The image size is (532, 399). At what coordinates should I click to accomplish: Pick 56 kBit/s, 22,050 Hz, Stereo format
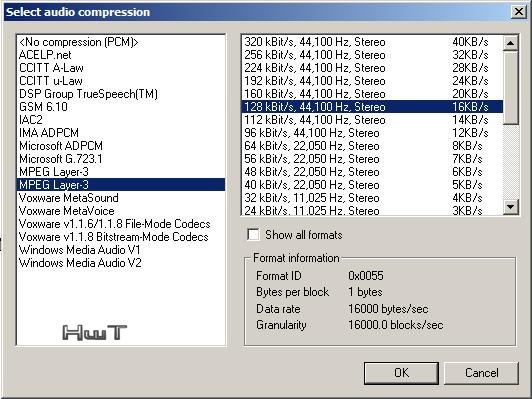(372, 159)
